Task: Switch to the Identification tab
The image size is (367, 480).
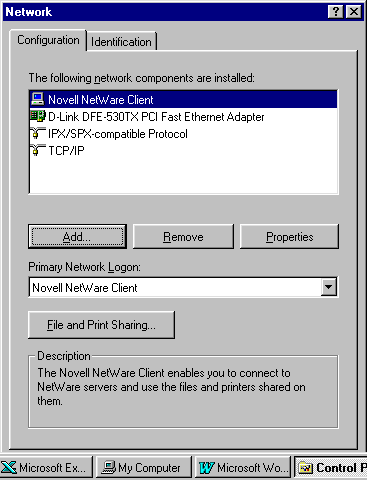Action: (x=121, y=42)
